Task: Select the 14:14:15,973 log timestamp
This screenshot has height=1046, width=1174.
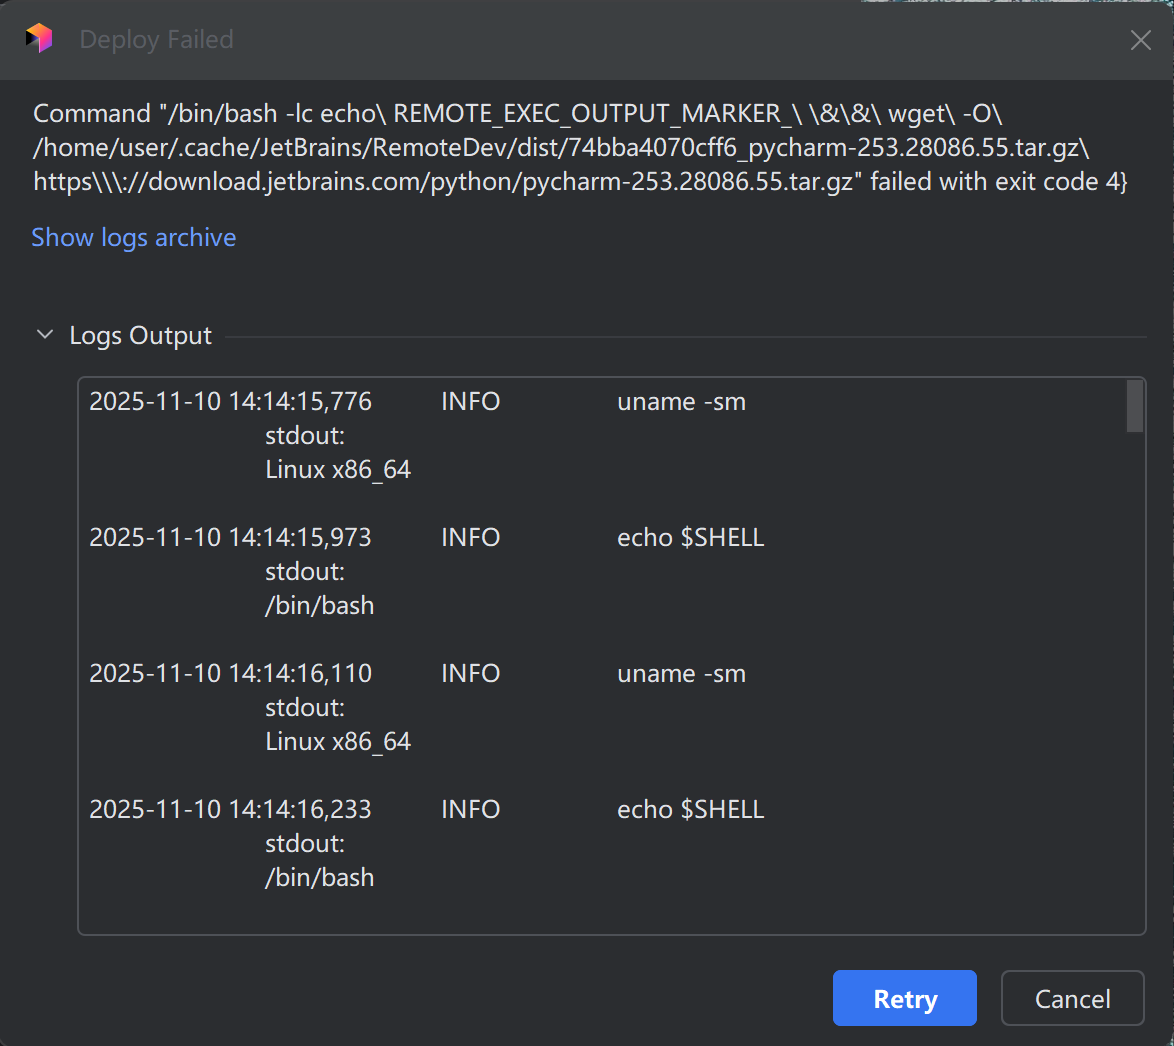Action: pyautogui.click(x=230, y=538)
